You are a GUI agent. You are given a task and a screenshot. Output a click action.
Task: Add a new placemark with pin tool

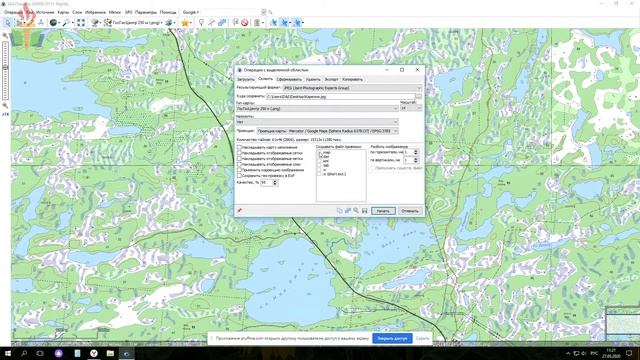click(201, 23)
